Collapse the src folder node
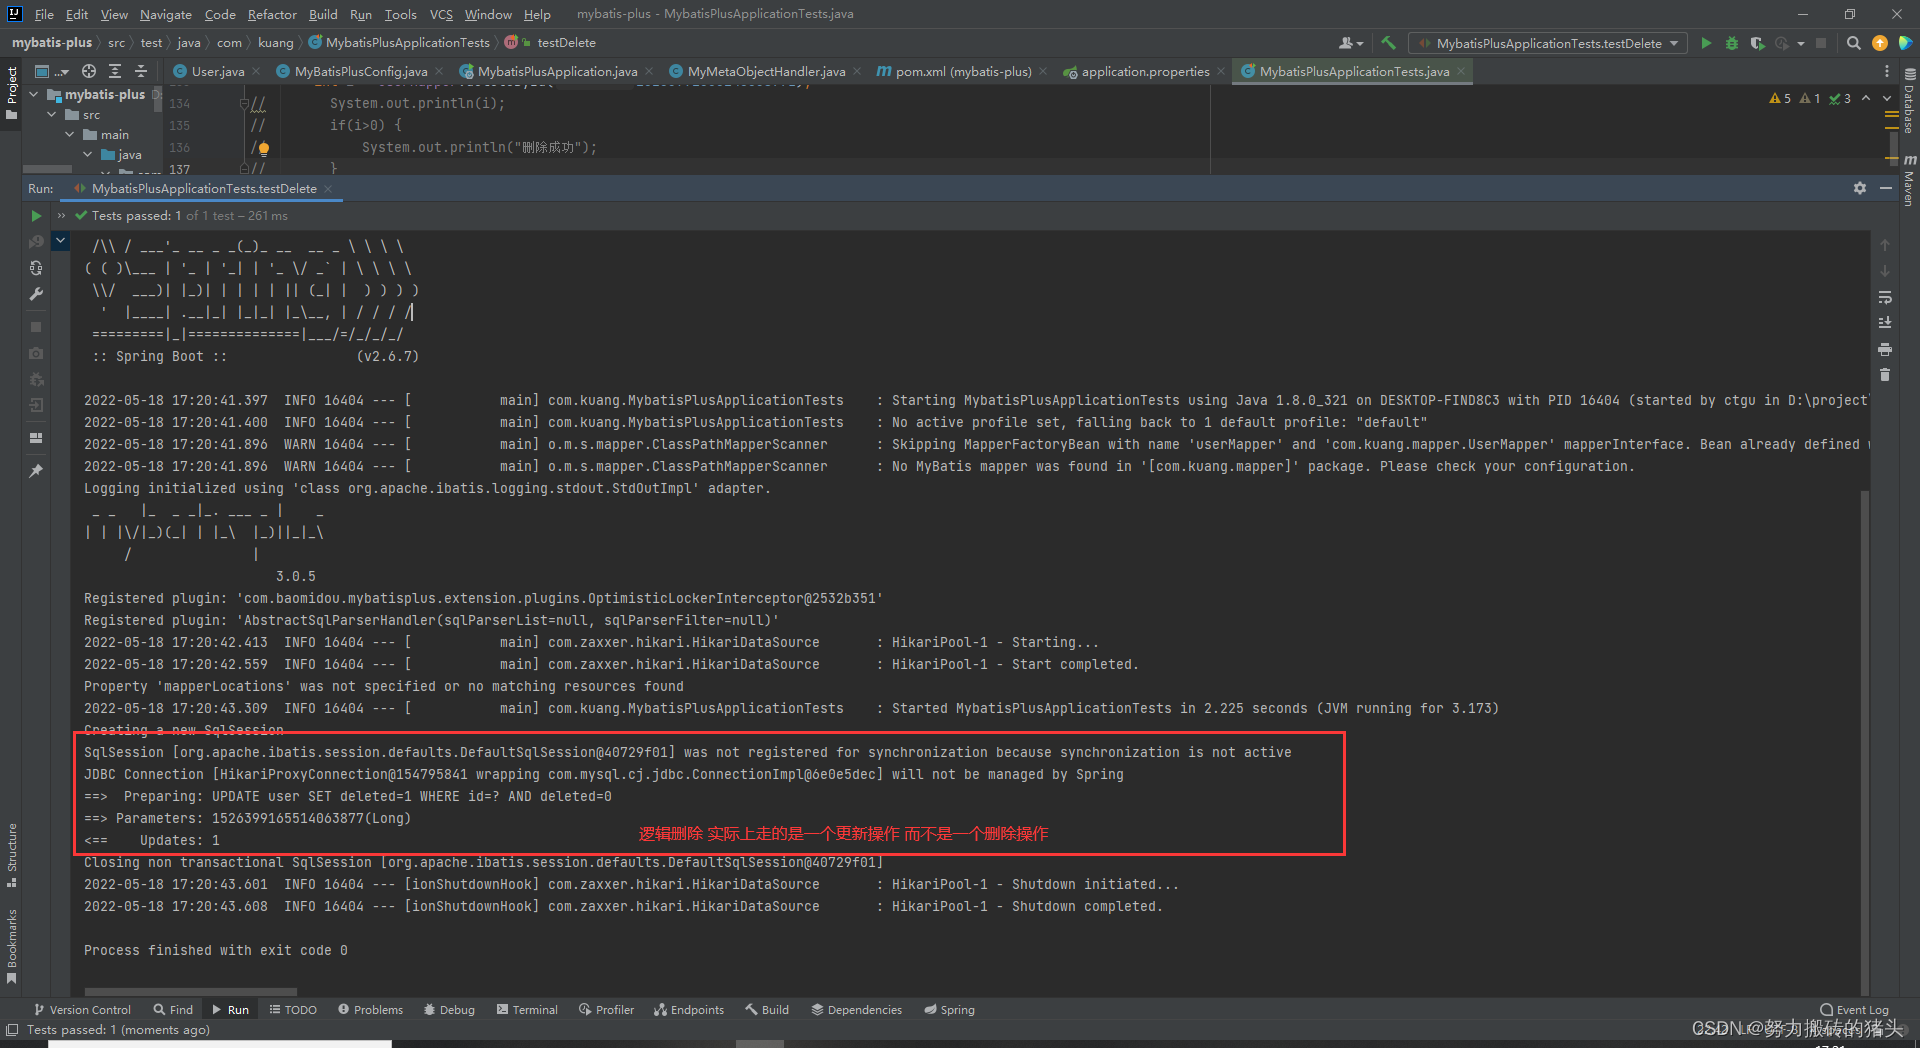This screenshot has width=1920, height=1048. [52, 115]
